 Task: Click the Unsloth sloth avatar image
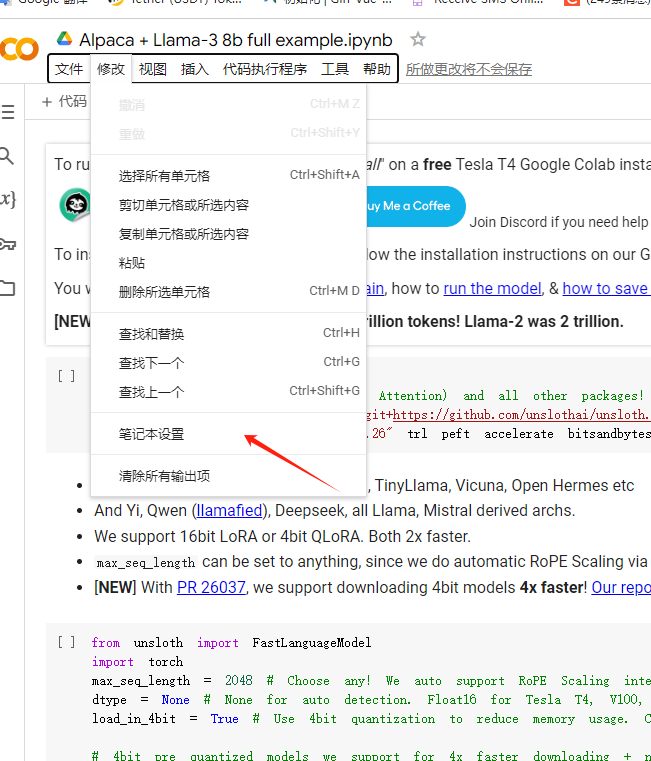point(76,204)
